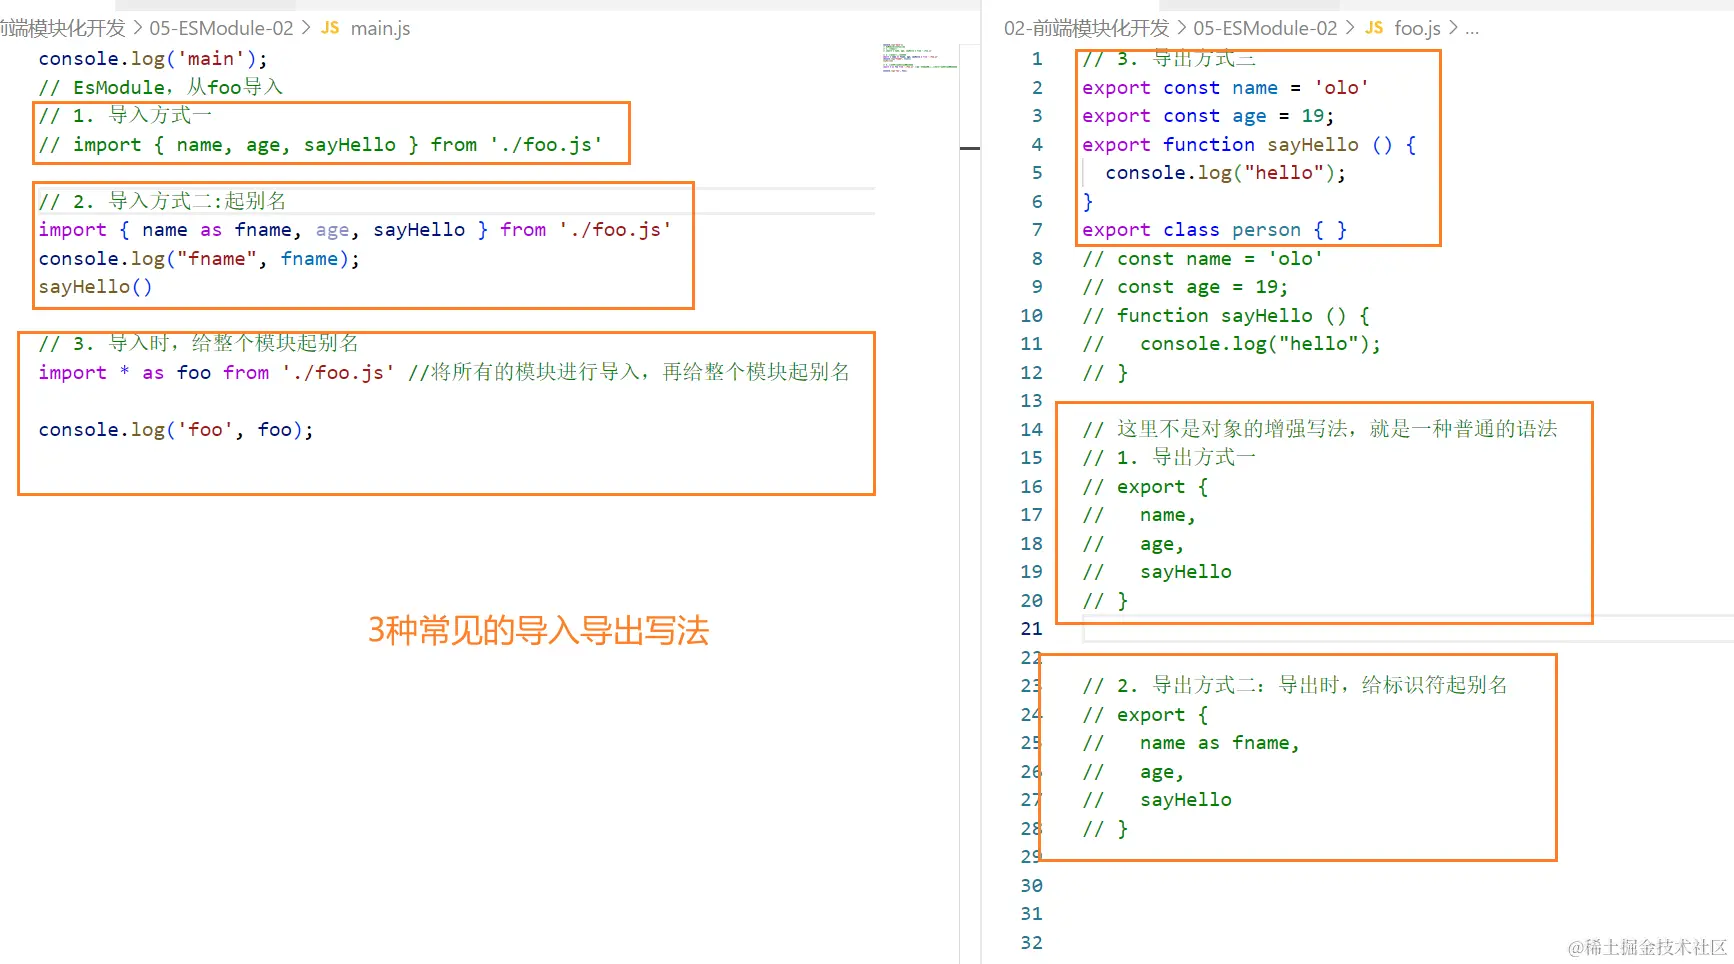
Task: Open the foo.js breadcrumb item
Action: pos(1417,28)
